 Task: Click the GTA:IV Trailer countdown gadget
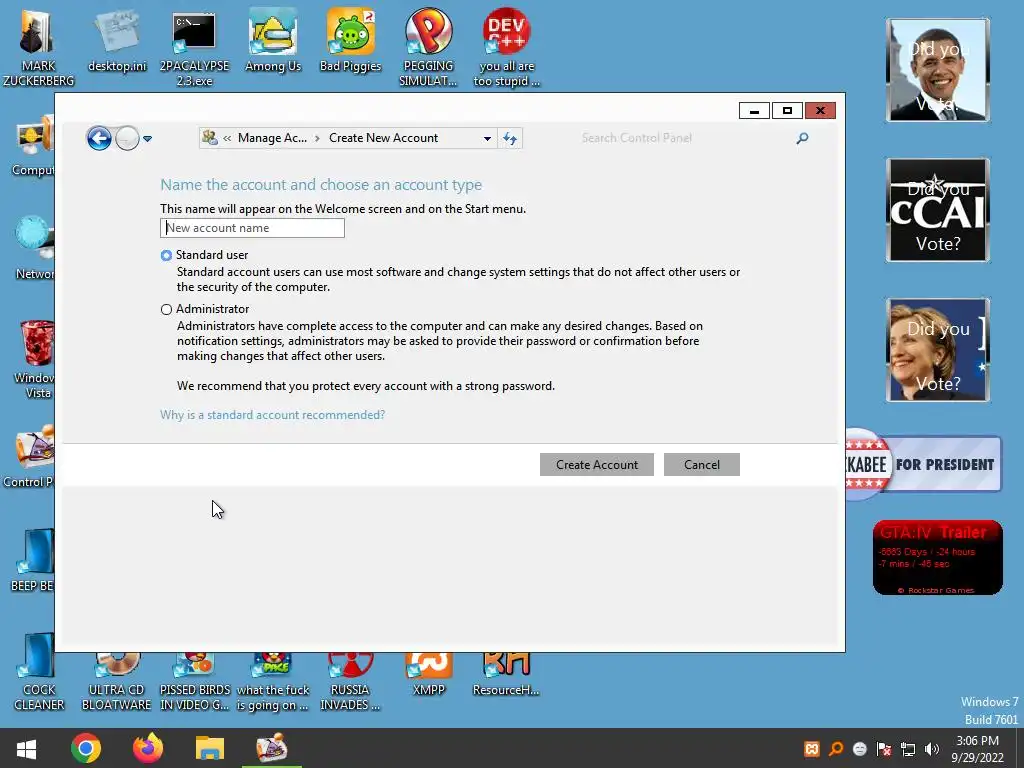pyautogui.click(x=938, y=558)
